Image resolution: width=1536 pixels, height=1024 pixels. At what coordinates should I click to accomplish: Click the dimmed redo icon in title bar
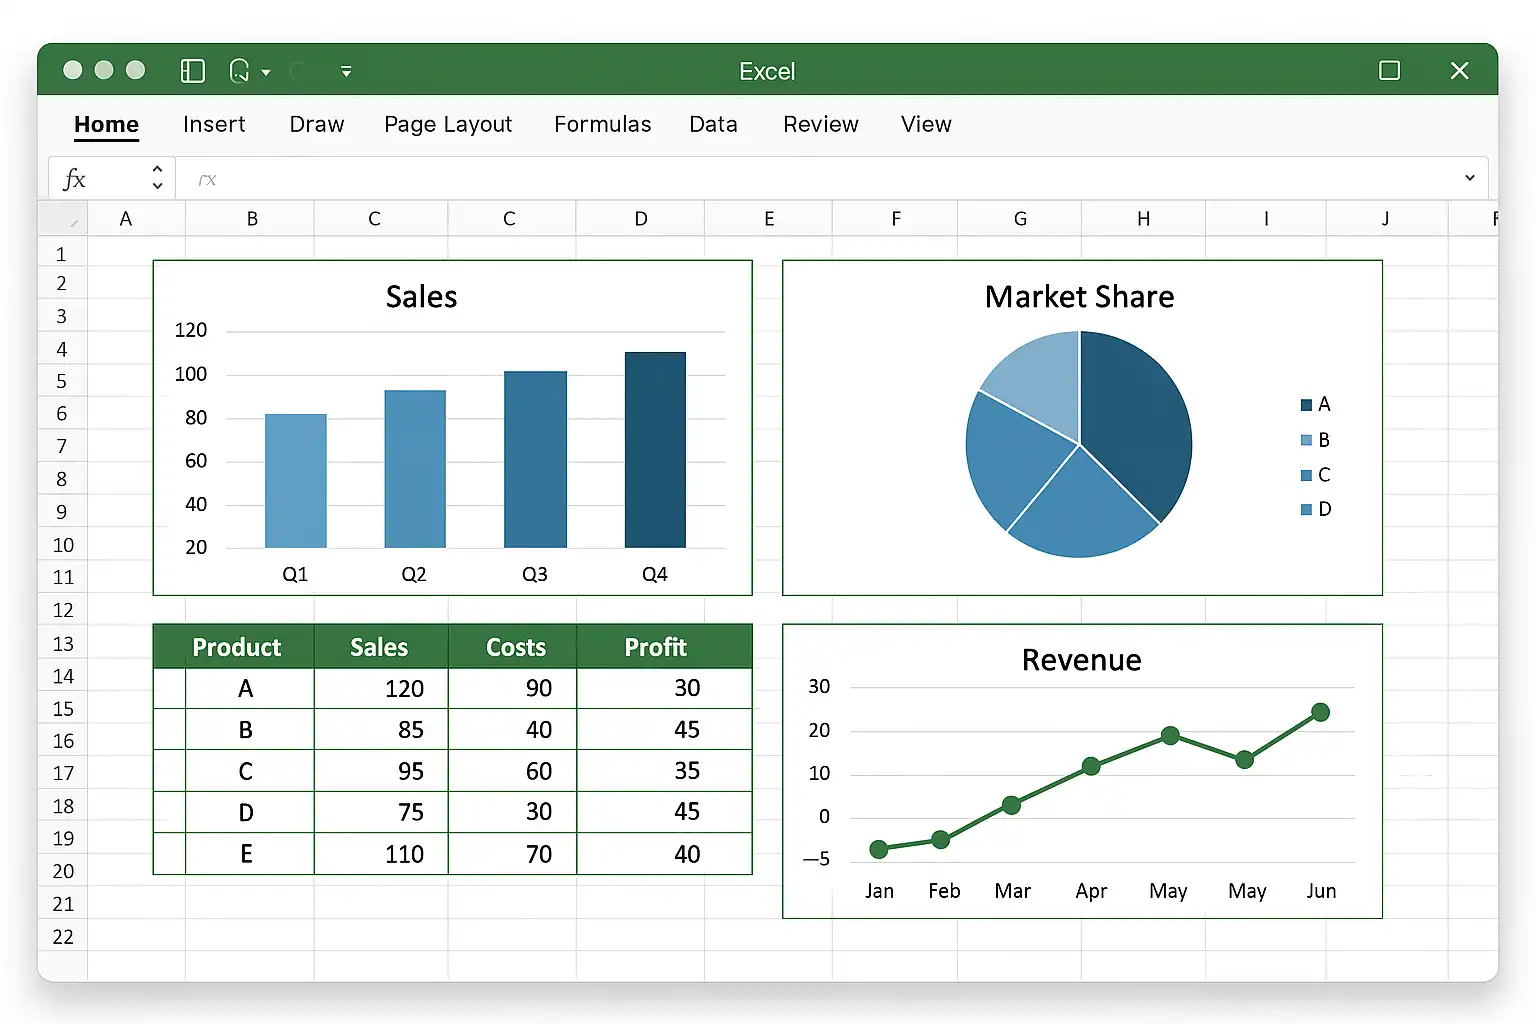click(x=298, y=71)
